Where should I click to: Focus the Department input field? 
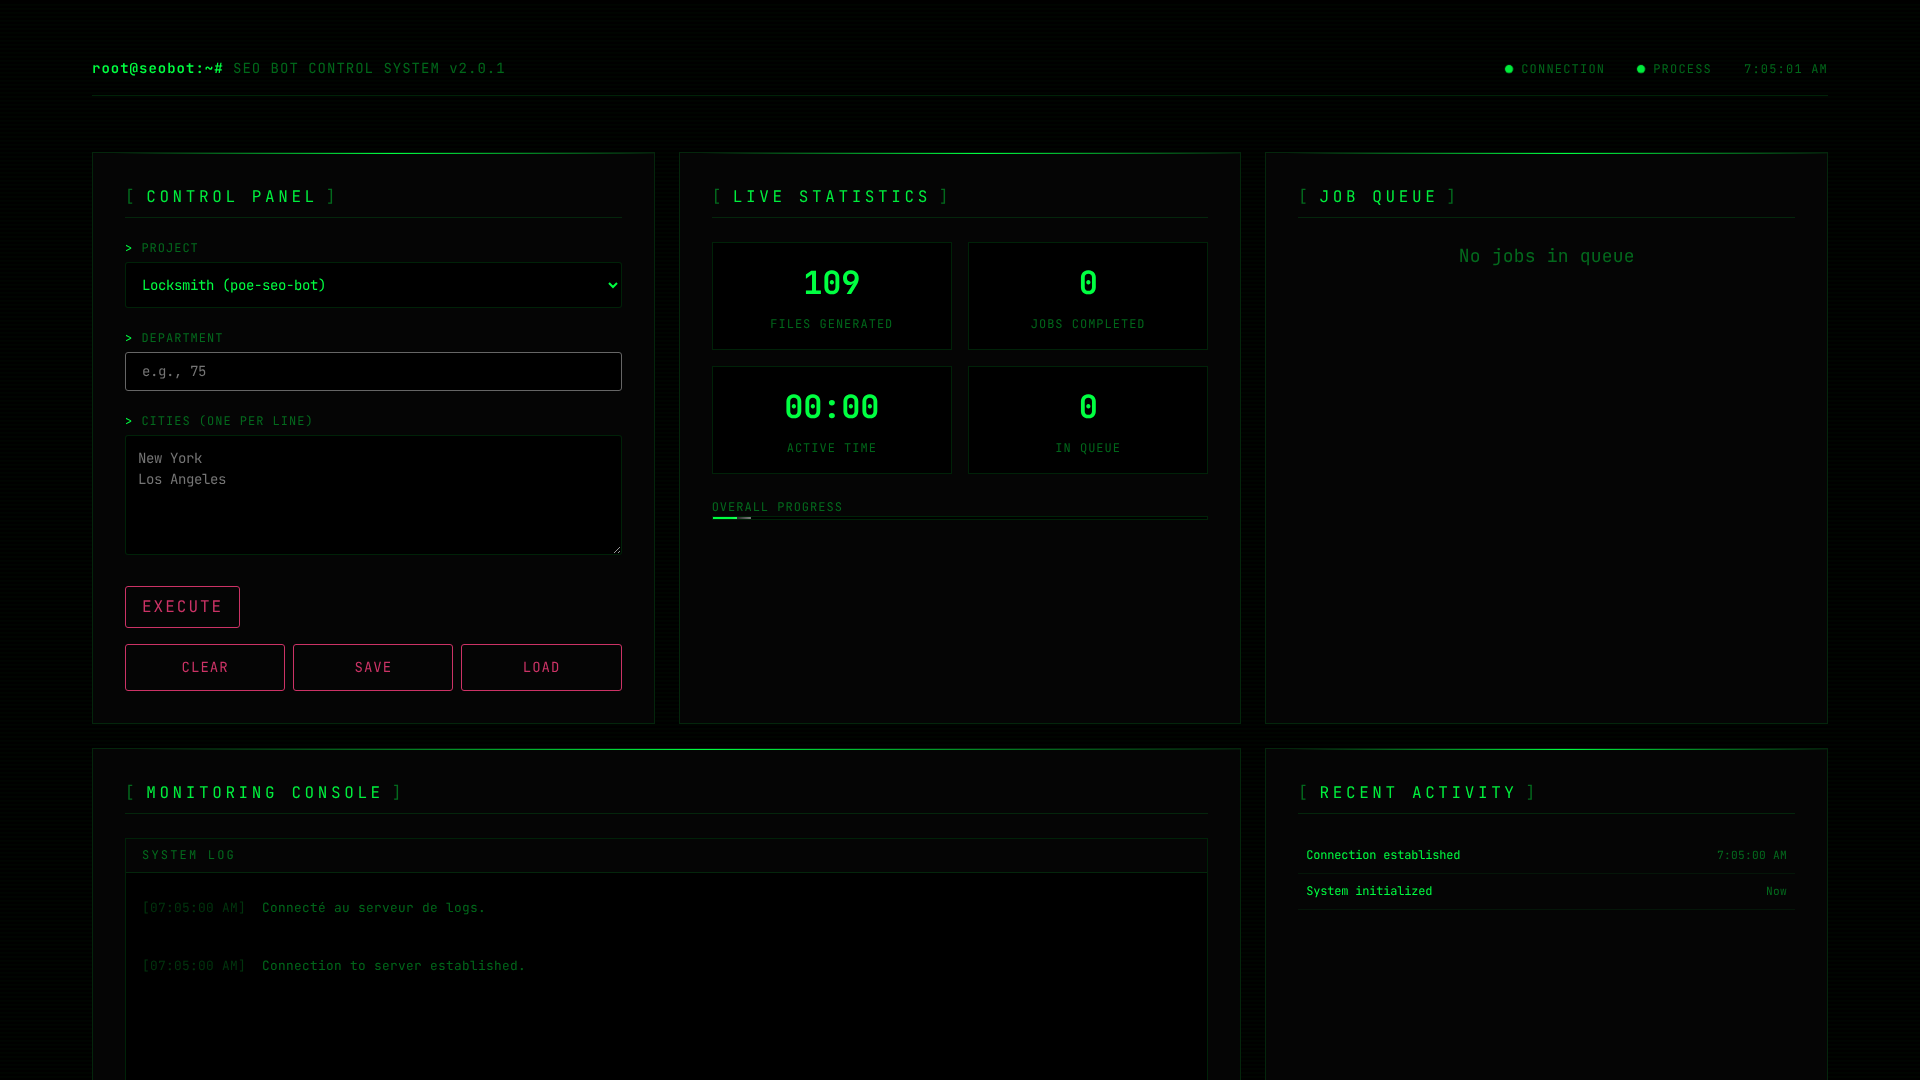pos(372,371)
